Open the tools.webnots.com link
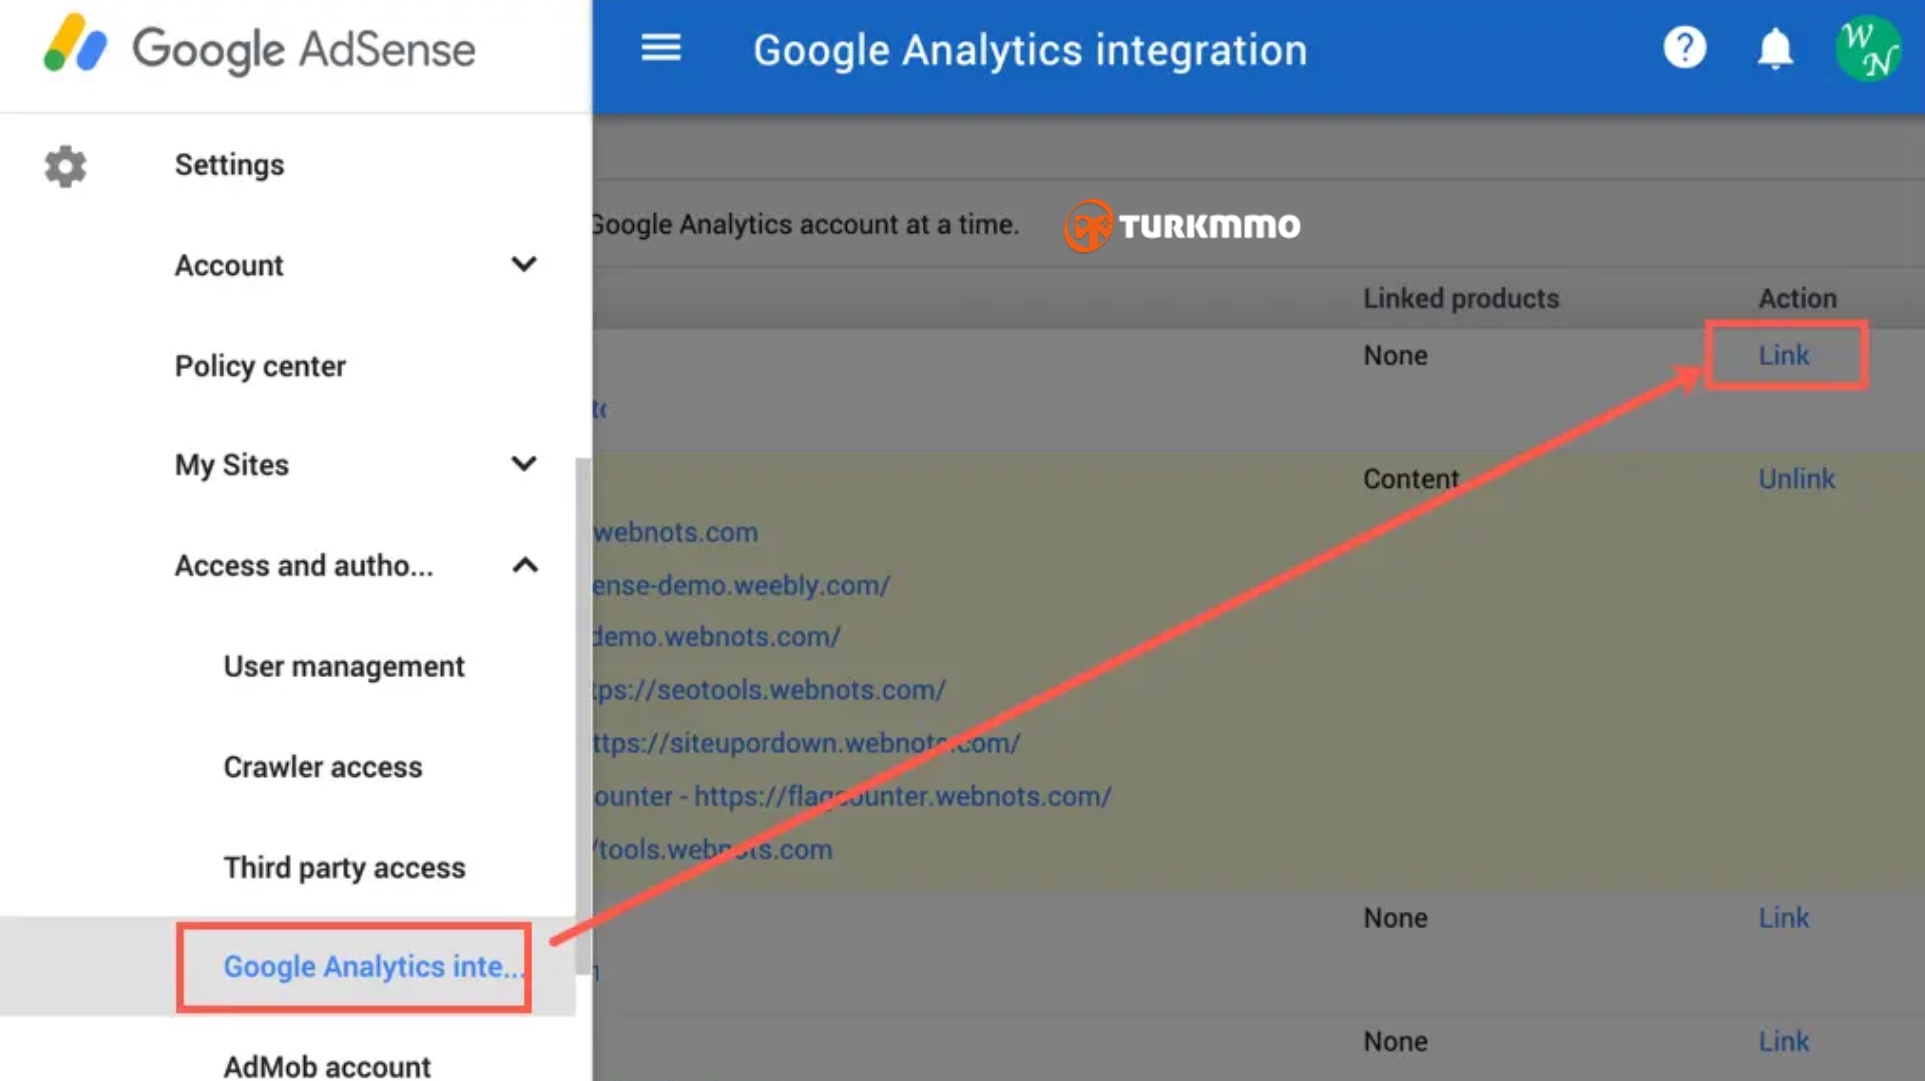This screenshot has width=1925, height=1081. [712, 849]
